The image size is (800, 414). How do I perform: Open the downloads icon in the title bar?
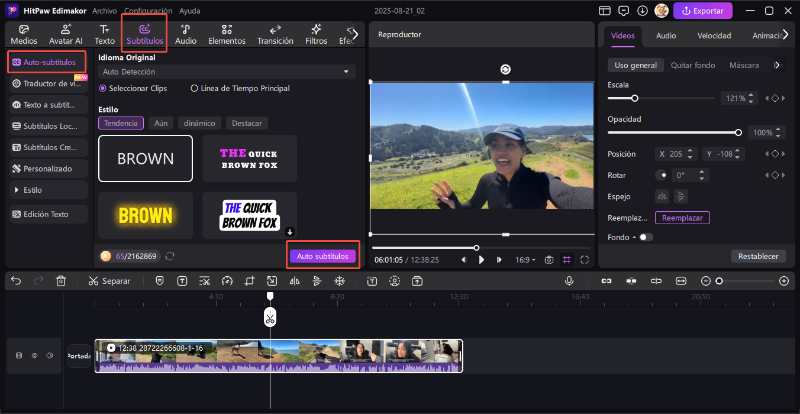point(642,11)
